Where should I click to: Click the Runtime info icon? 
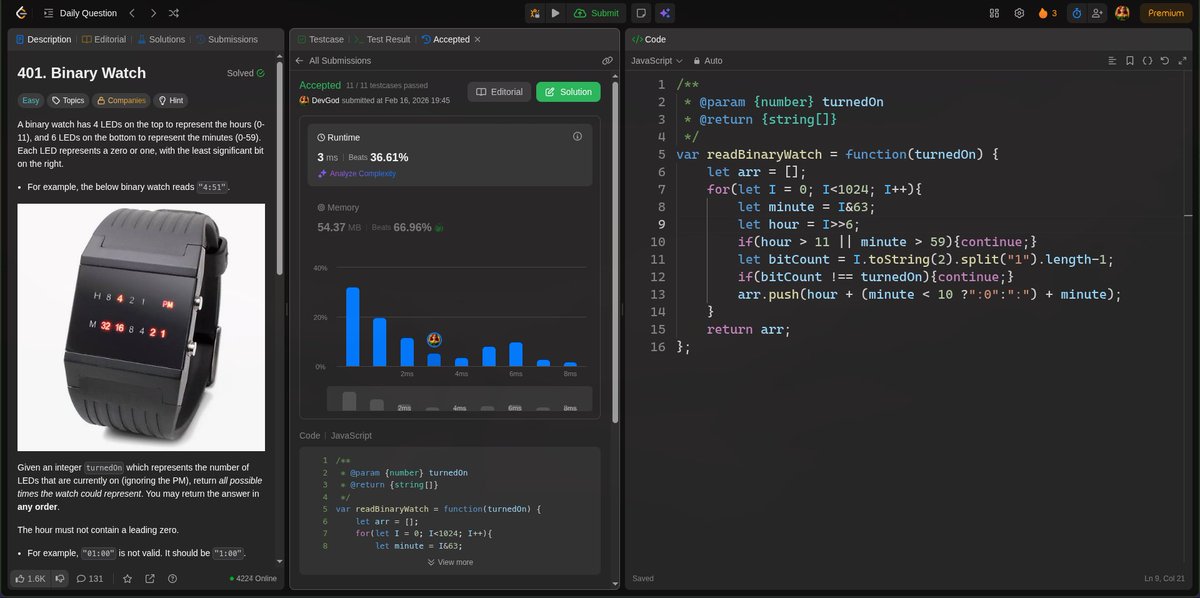577,136
